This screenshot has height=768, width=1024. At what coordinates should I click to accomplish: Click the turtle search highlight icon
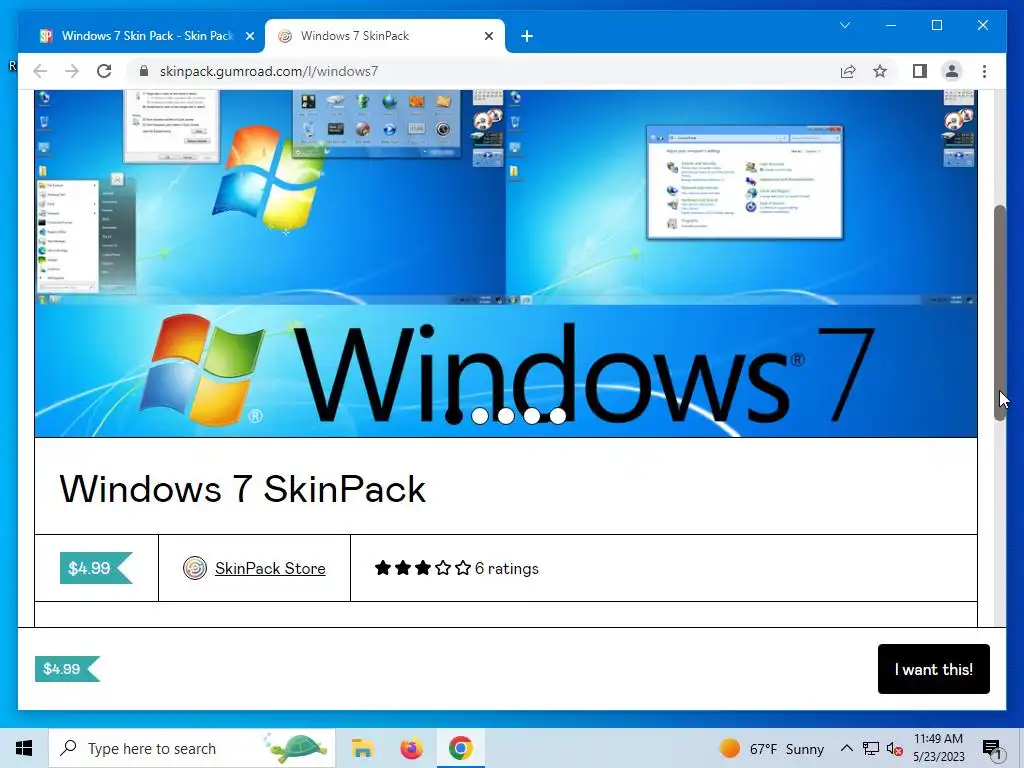tap(297, 748)
